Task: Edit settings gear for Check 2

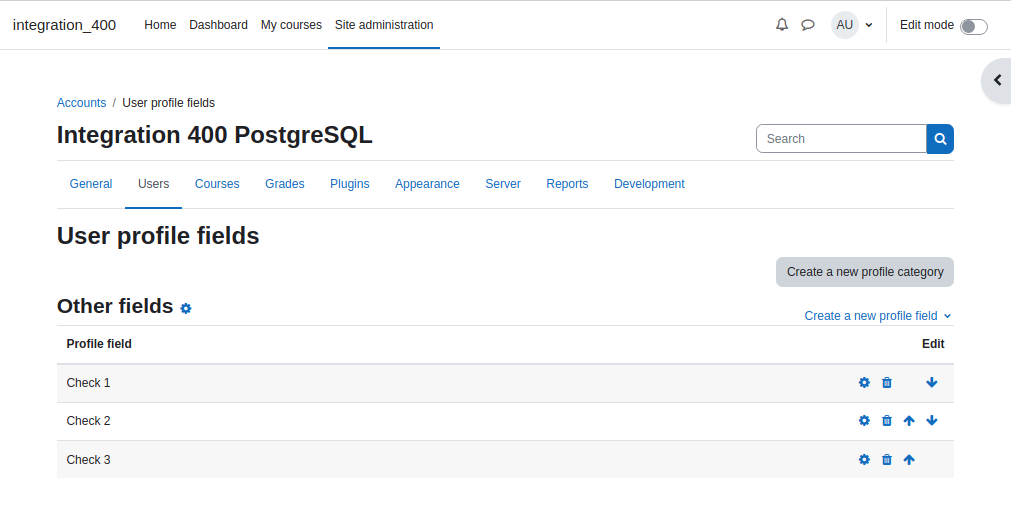Action: 864,420
